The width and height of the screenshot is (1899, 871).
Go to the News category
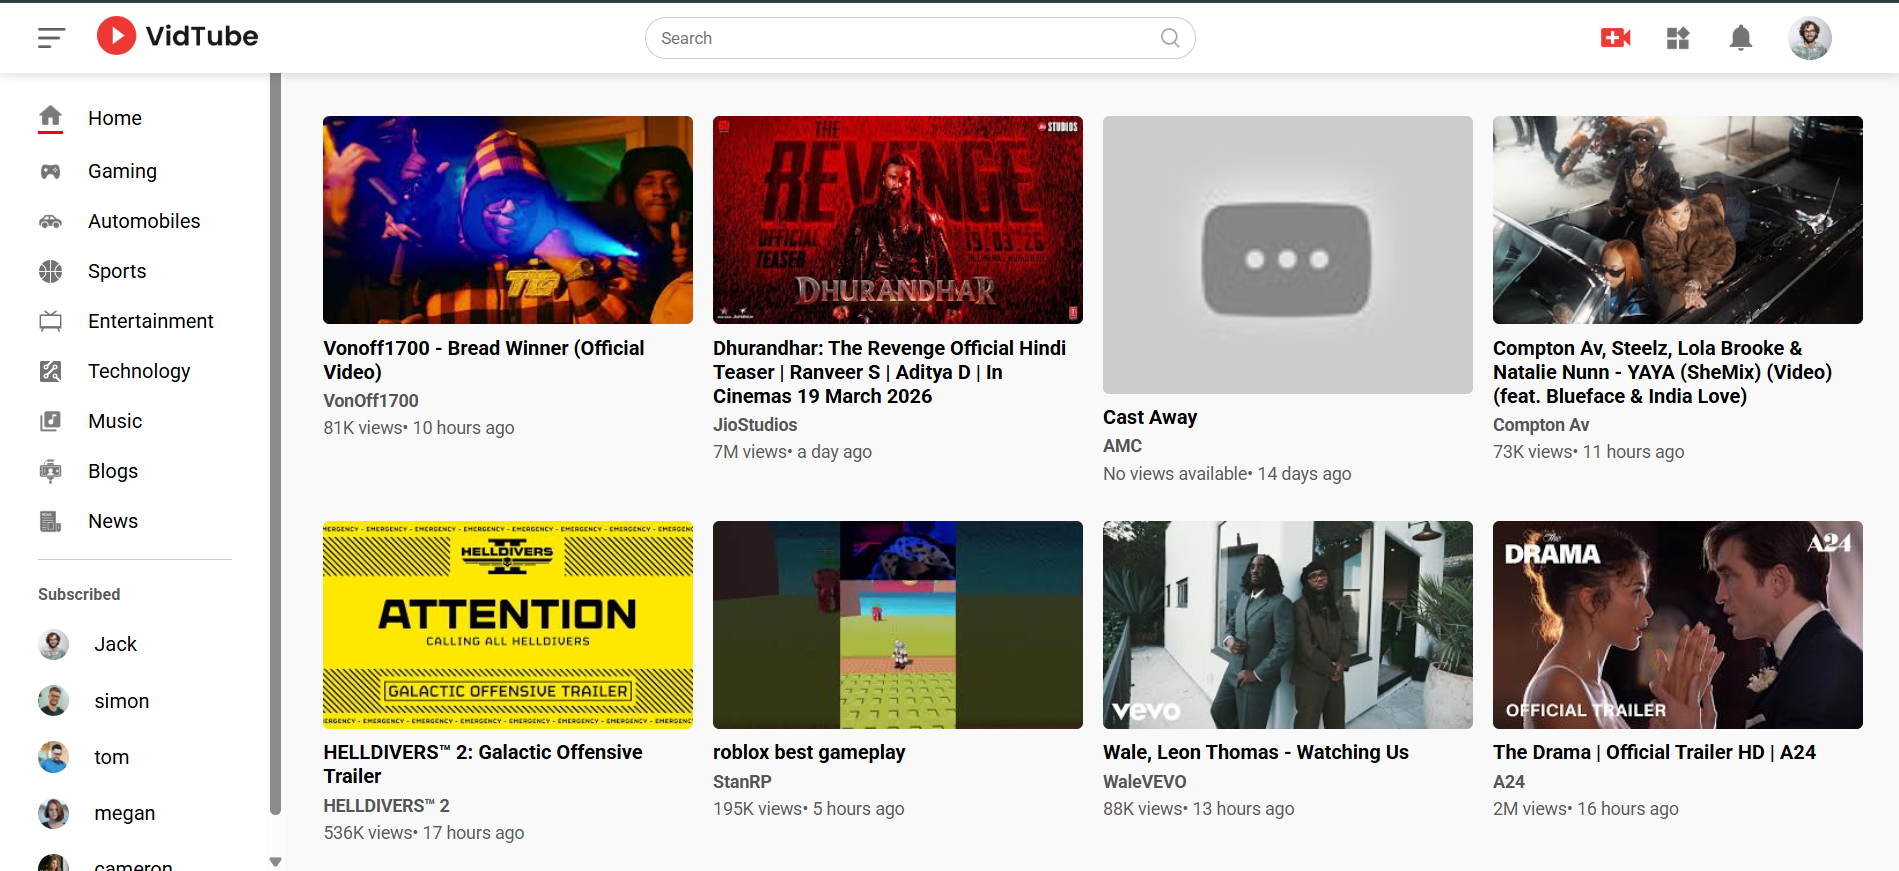click(x=112, y=521)
